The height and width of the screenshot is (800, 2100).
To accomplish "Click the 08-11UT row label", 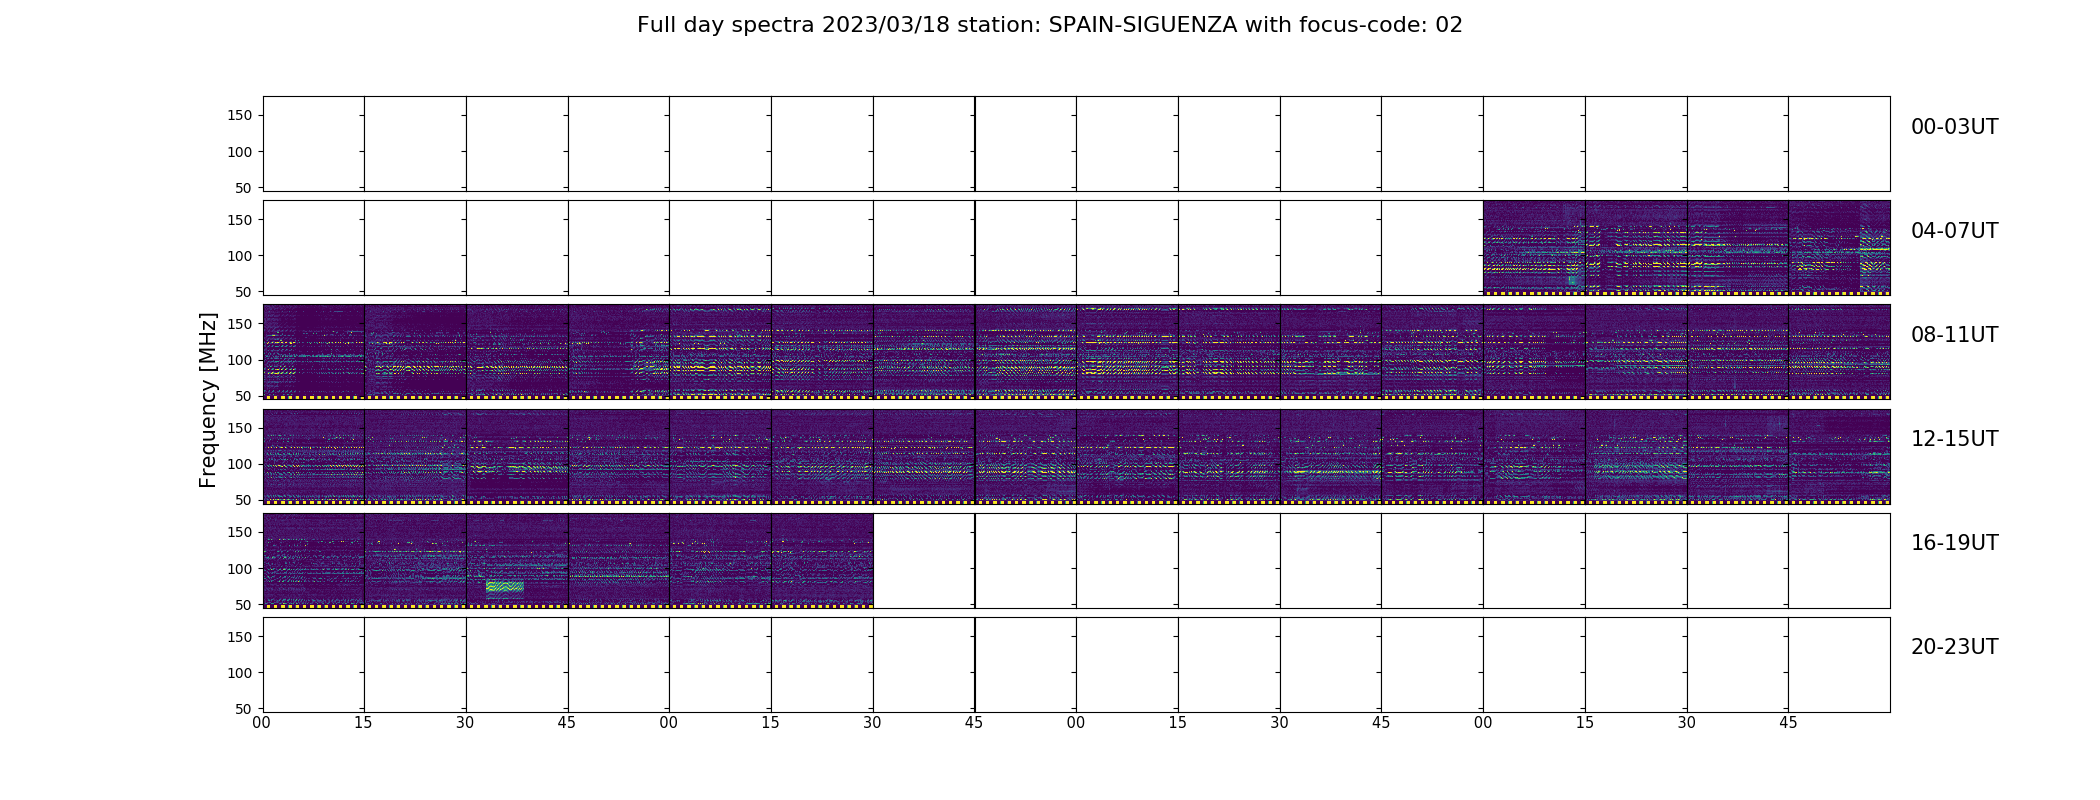I will pos(1954,335).
